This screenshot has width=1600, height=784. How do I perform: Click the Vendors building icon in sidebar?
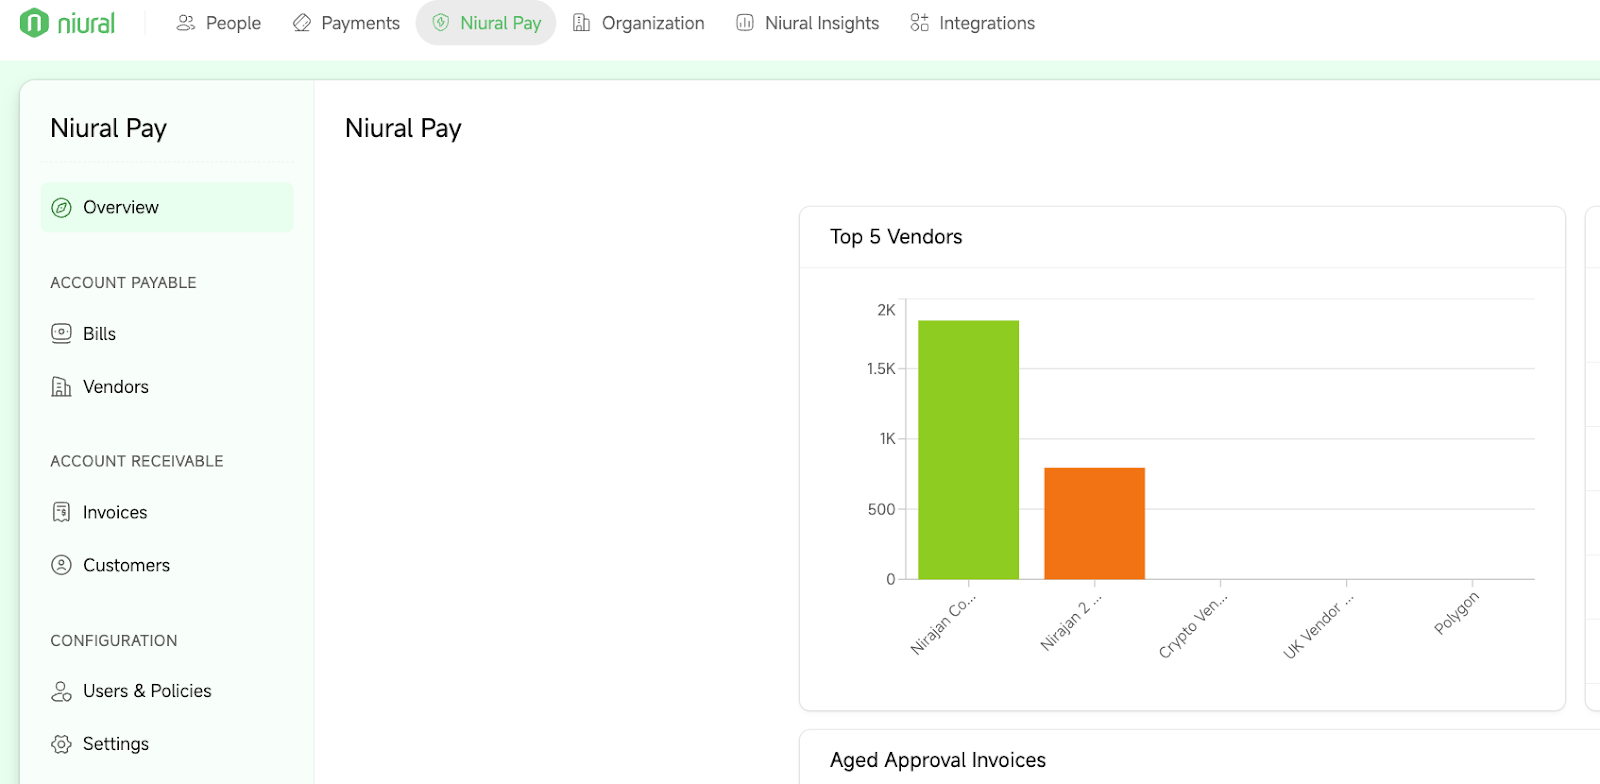(x=61, y=386)
